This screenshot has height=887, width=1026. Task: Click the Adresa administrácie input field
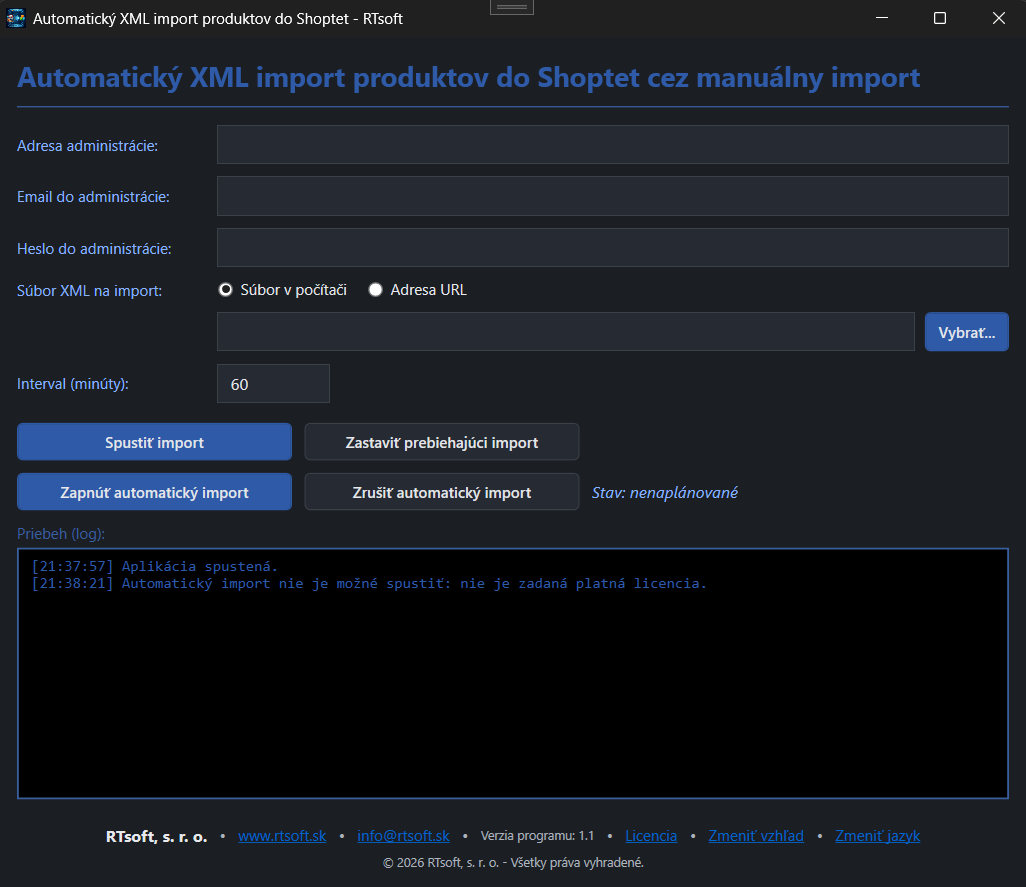[x=612, y=145]
